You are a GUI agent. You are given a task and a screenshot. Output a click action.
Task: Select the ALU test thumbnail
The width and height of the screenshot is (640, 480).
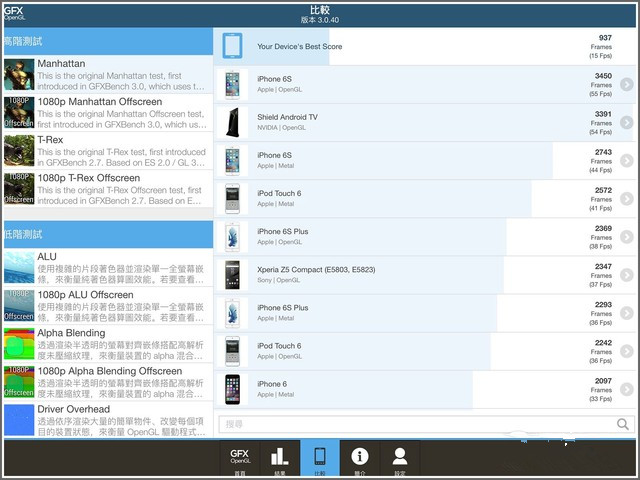tap(19, 267)
